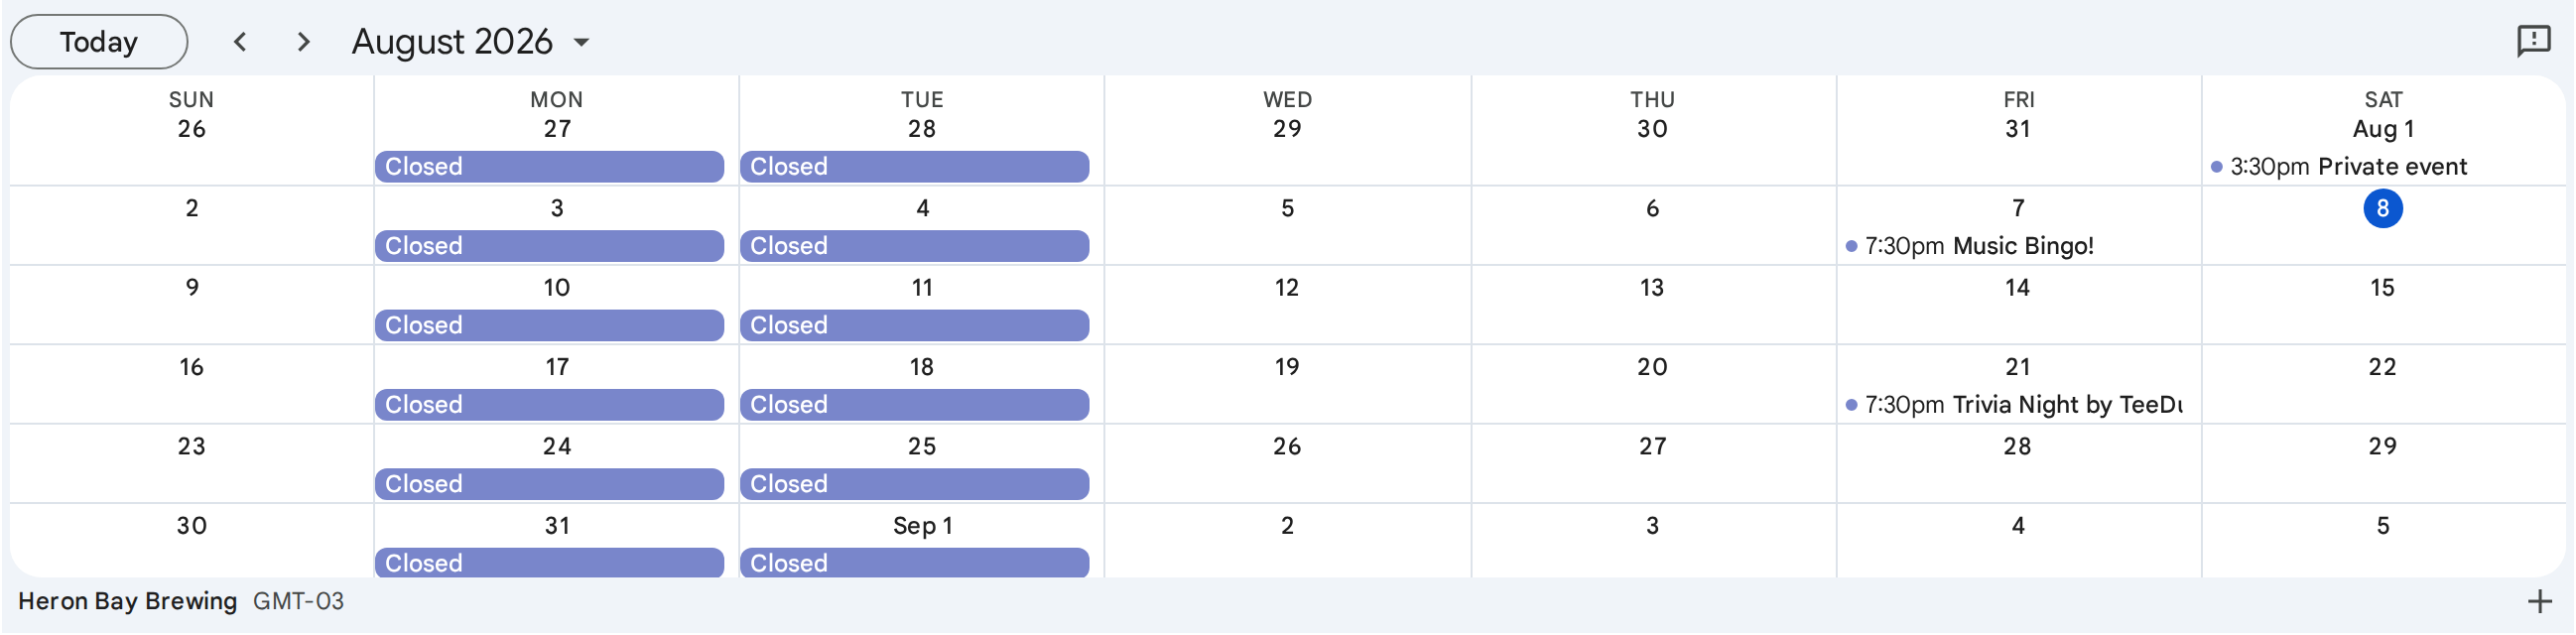Go to previous month with left chevron
Screen dimensions: 2576x635
coord(240,42)
